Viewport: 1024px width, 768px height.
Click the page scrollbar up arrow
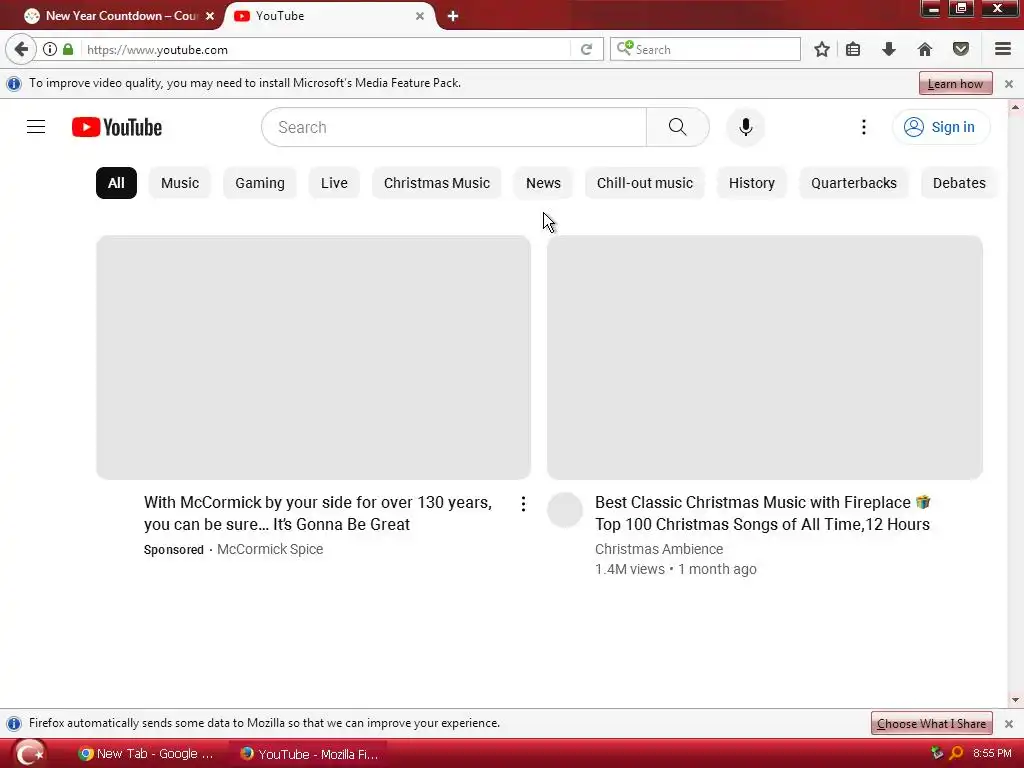1015,108
